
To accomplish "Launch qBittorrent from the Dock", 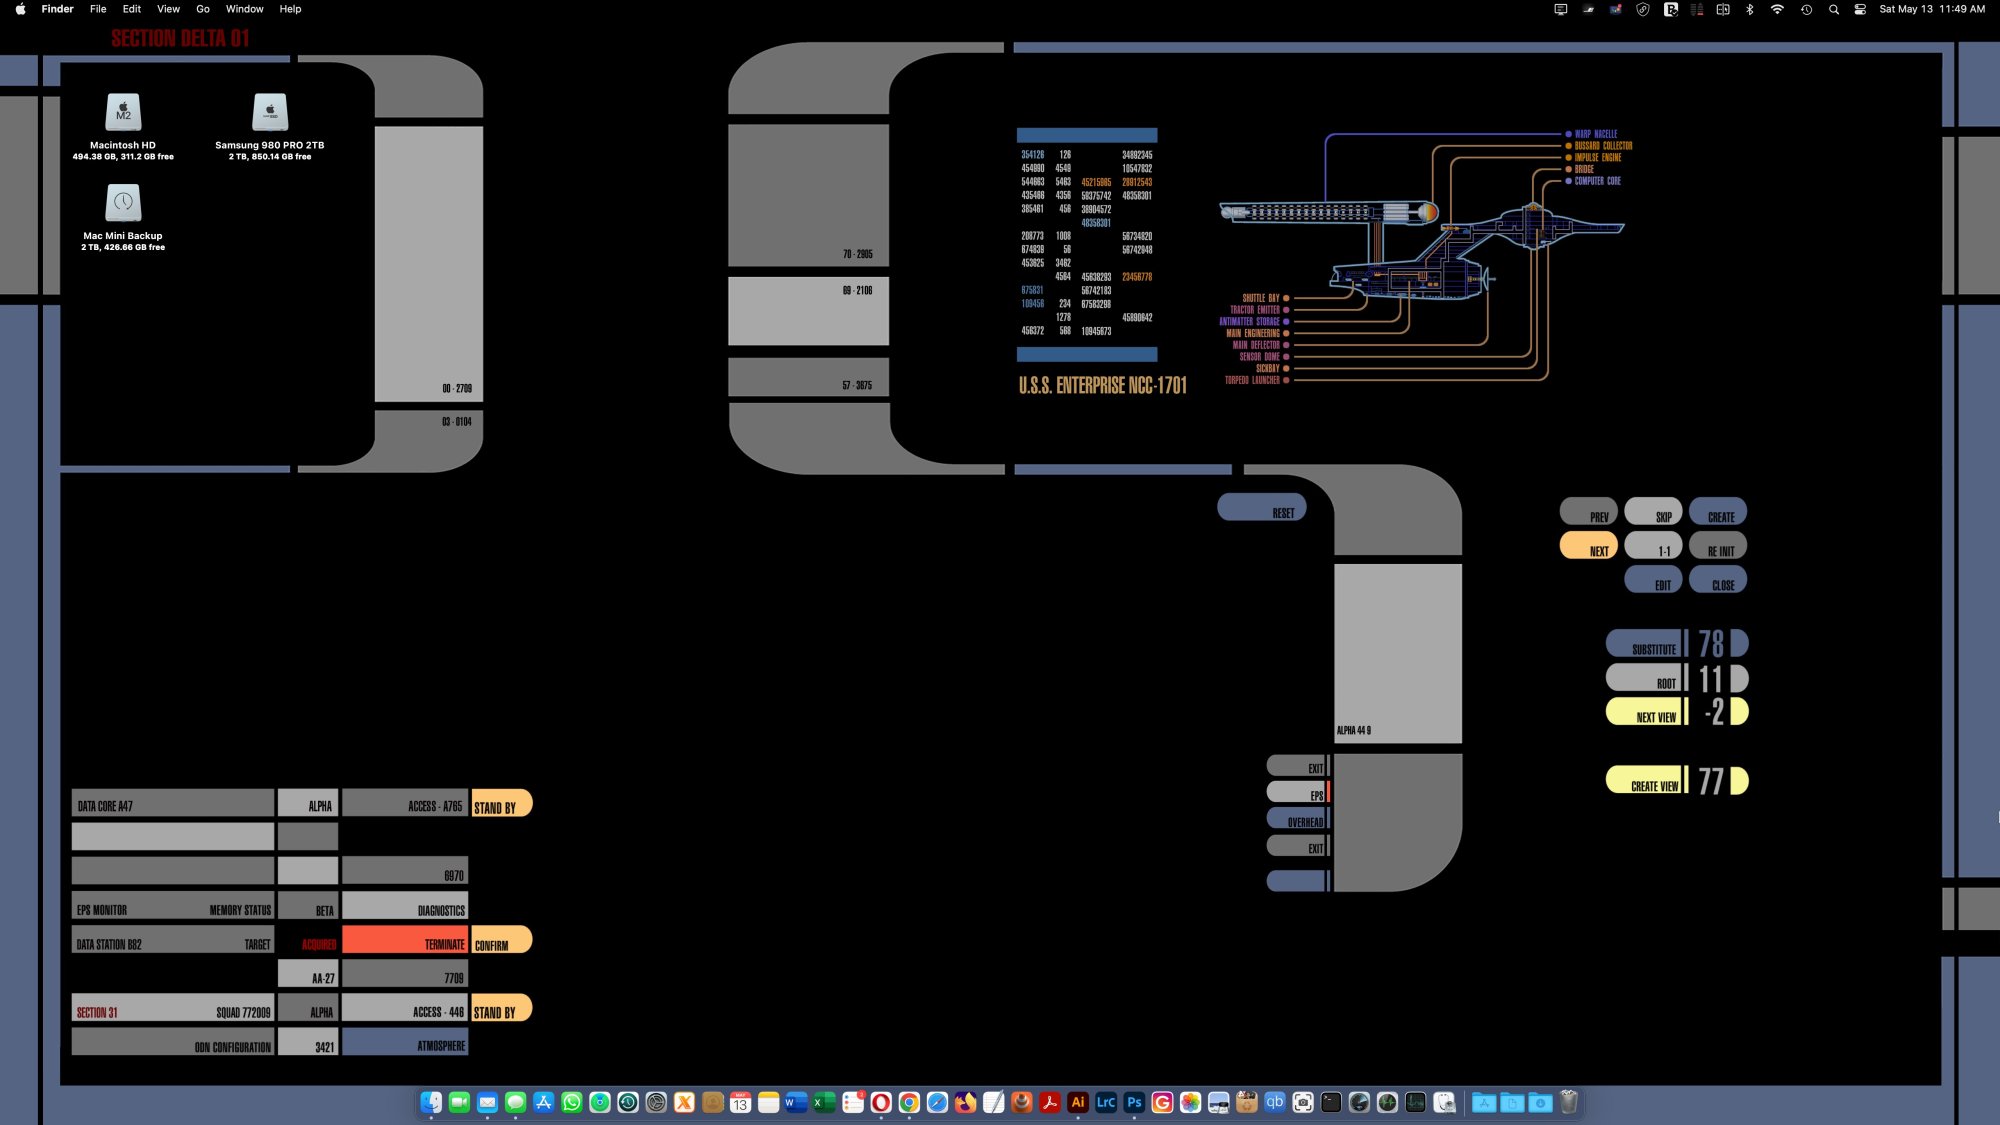I will point(1274,1102).
